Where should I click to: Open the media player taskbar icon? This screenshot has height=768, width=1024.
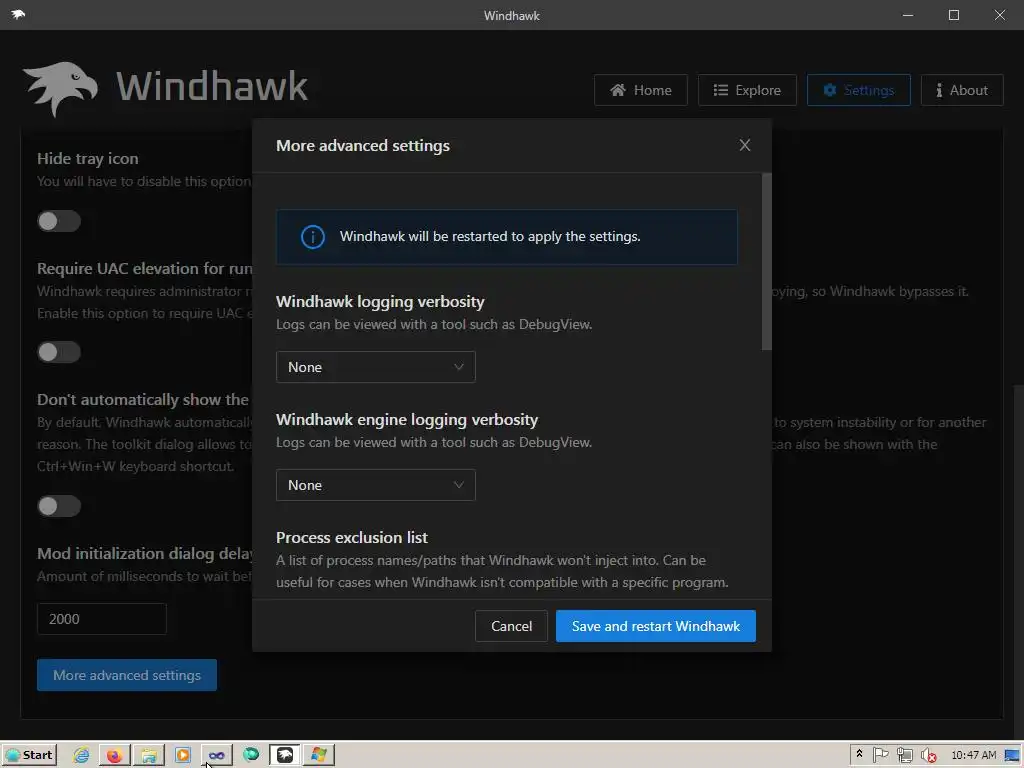(x=183, y=755)
